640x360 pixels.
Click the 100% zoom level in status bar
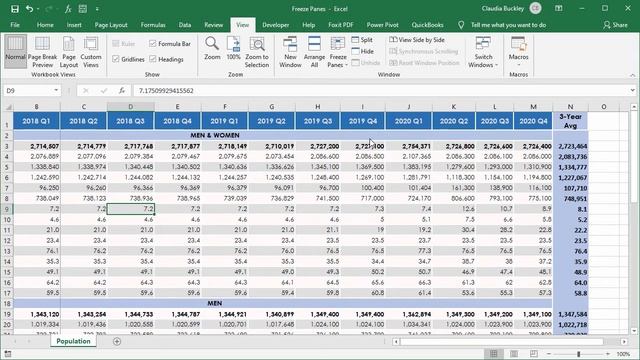623,354
